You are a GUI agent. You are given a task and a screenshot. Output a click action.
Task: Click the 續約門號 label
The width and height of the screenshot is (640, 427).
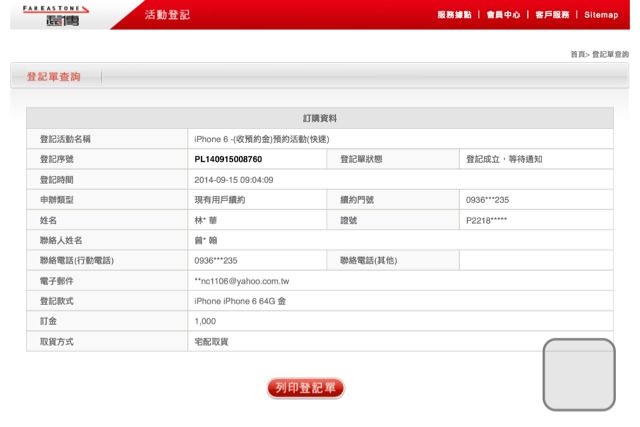point(357,200)
